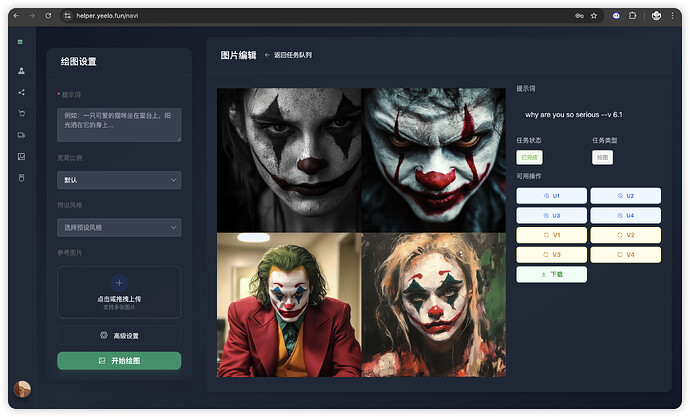
Task: Open site info icon beside the URL
Action: pos(67,16)
